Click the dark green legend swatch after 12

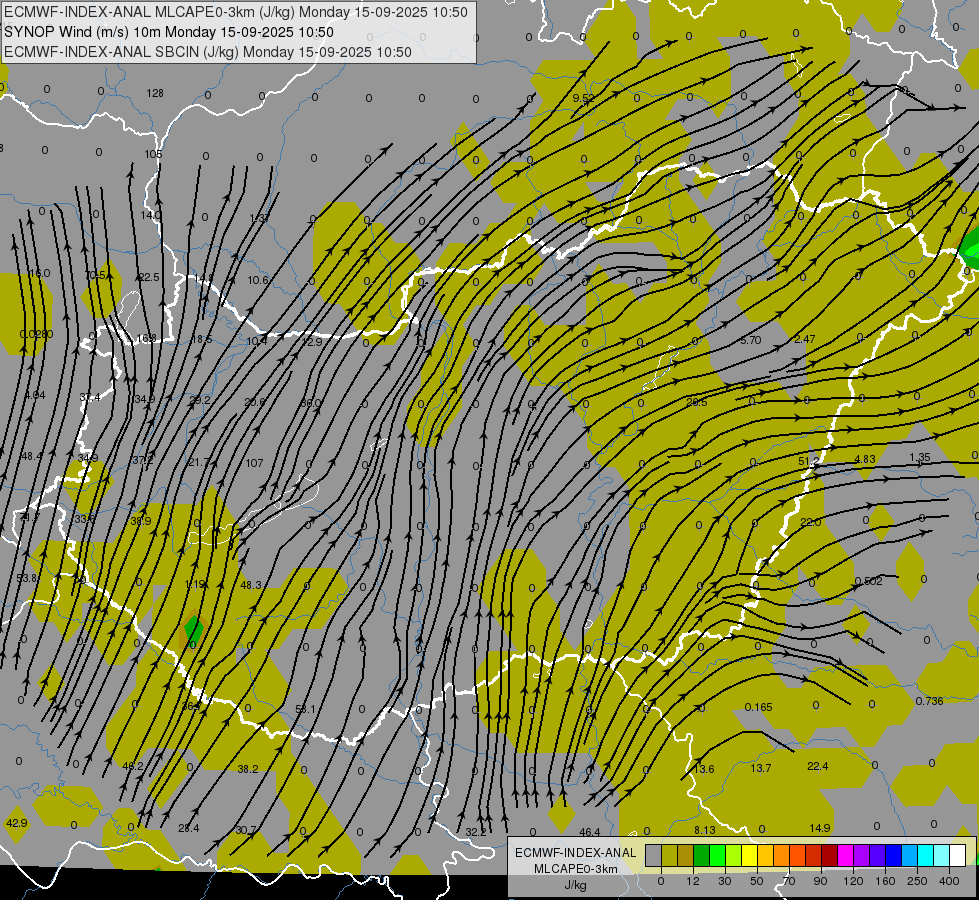click(x=701, y=855)
